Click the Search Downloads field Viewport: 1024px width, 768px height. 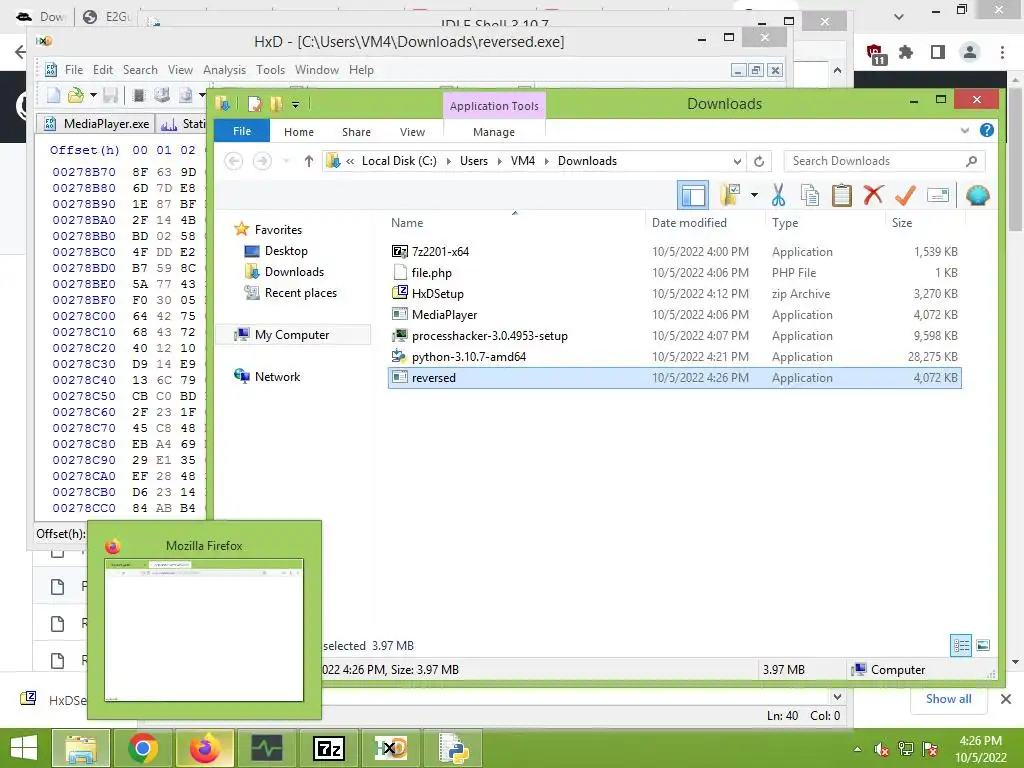(884, 161)
